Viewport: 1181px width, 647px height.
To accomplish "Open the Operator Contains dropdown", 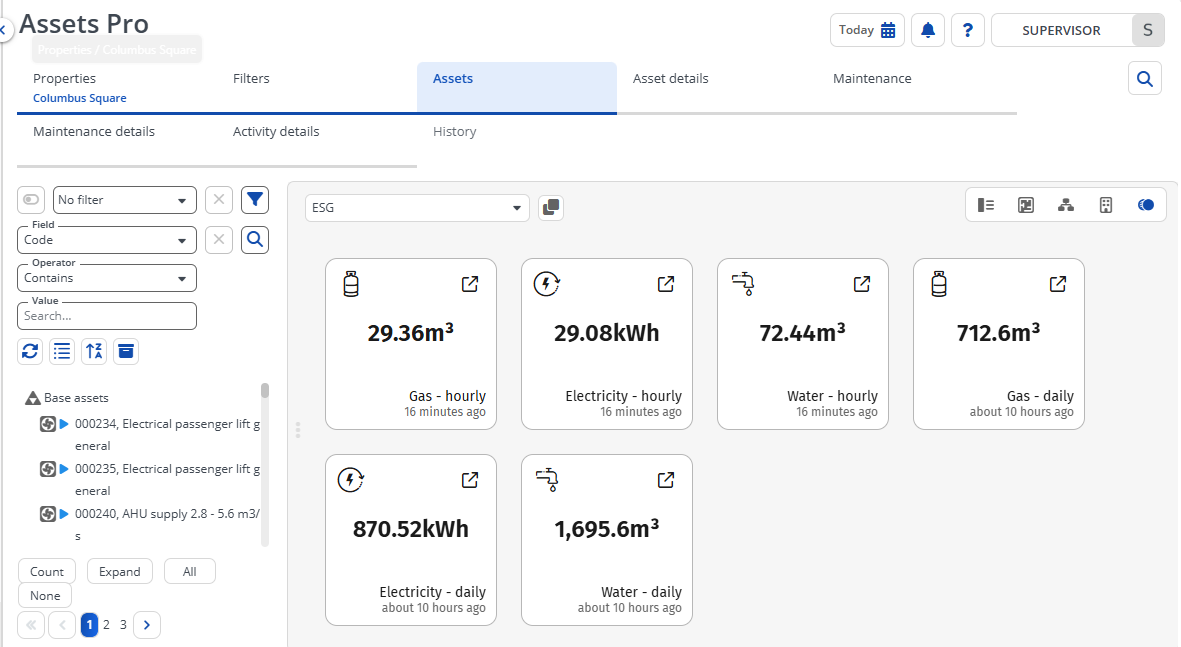I will pyautogui.click(x=107, y=278).
